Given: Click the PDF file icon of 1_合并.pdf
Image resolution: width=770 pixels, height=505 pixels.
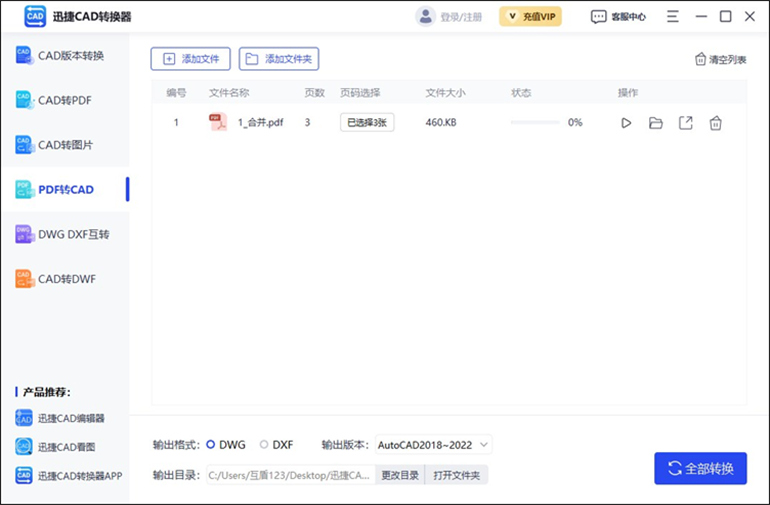Looking at the screenshot, I should pyautogui.click(x=218, y=122).
